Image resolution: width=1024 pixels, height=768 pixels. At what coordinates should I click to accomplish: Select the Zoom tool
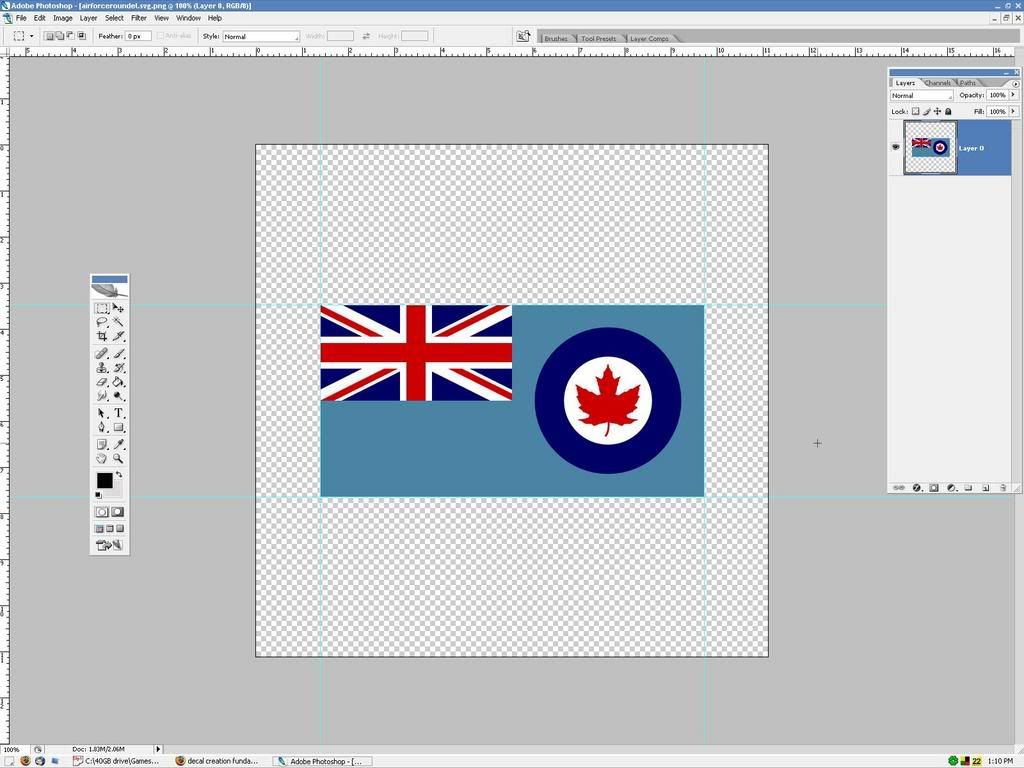118,459
